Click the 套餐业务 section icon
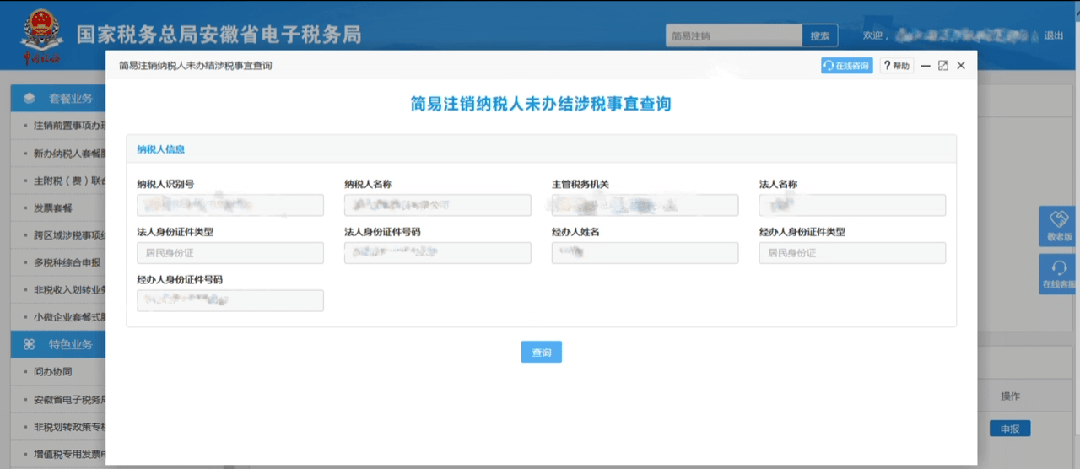The image size is (1080, 469). pos(30,98)
